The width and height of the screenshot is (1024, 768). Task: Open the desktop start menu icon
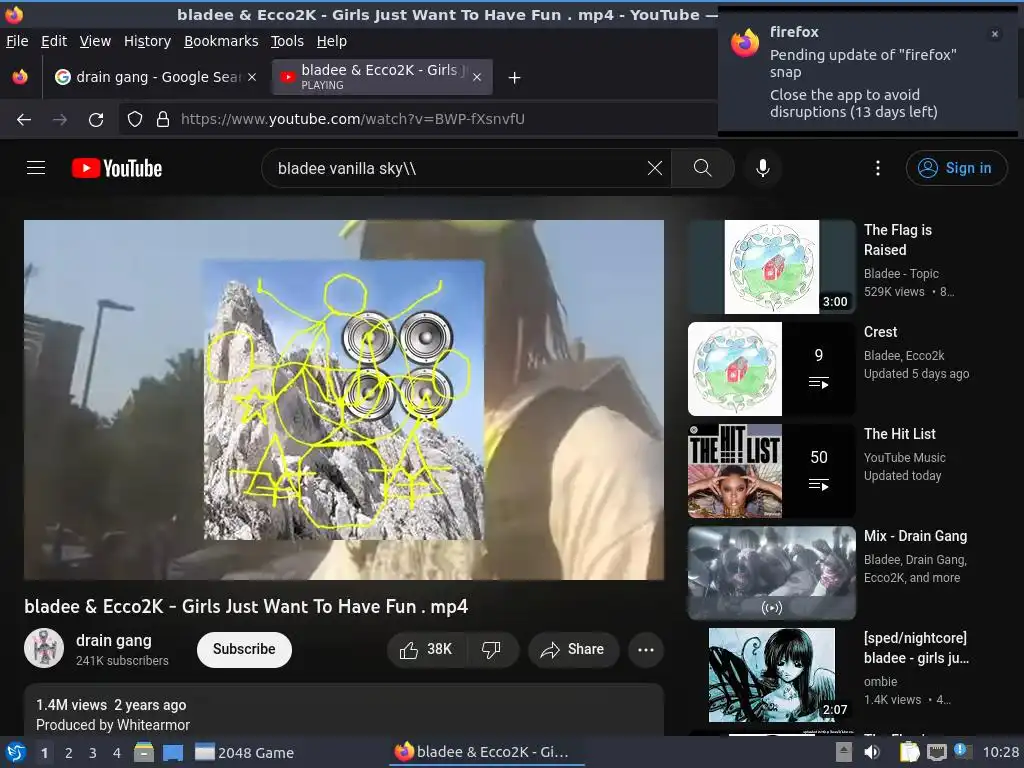tap(16, 752)
